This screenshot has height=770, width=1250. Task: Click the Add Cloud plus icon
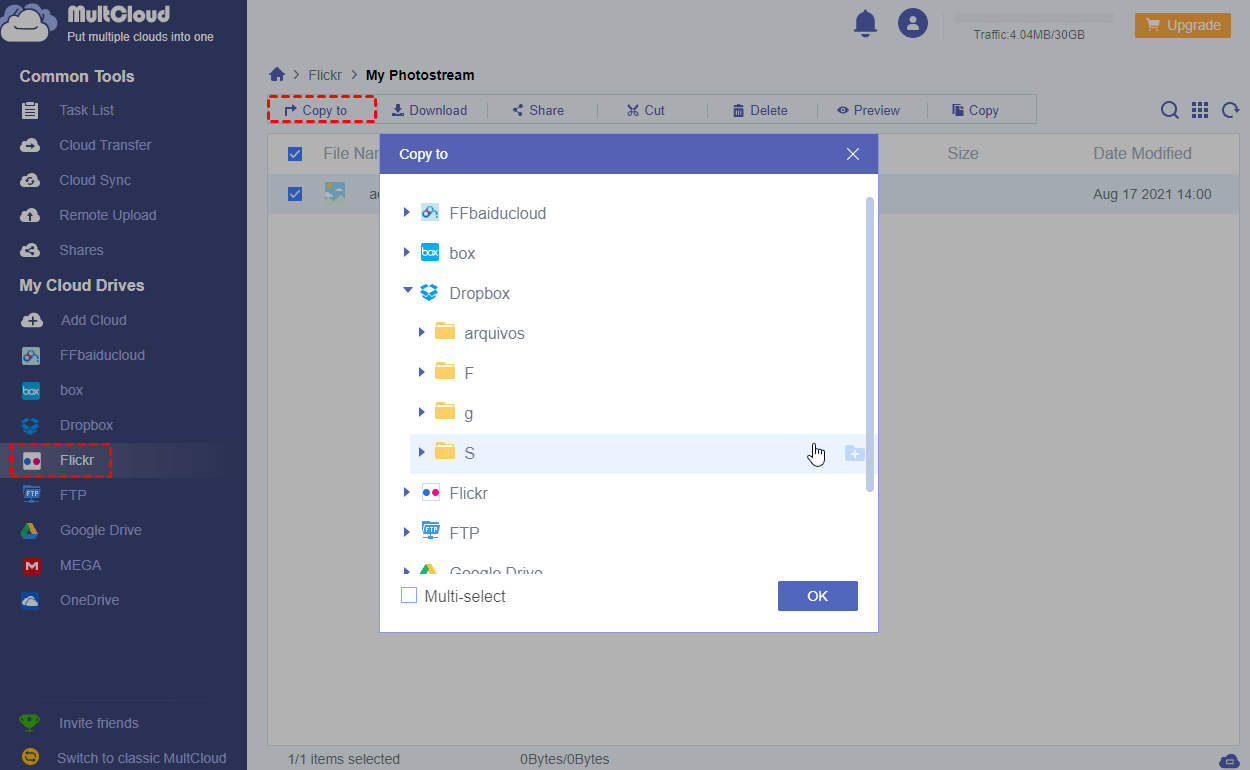[x=31, y=320]
